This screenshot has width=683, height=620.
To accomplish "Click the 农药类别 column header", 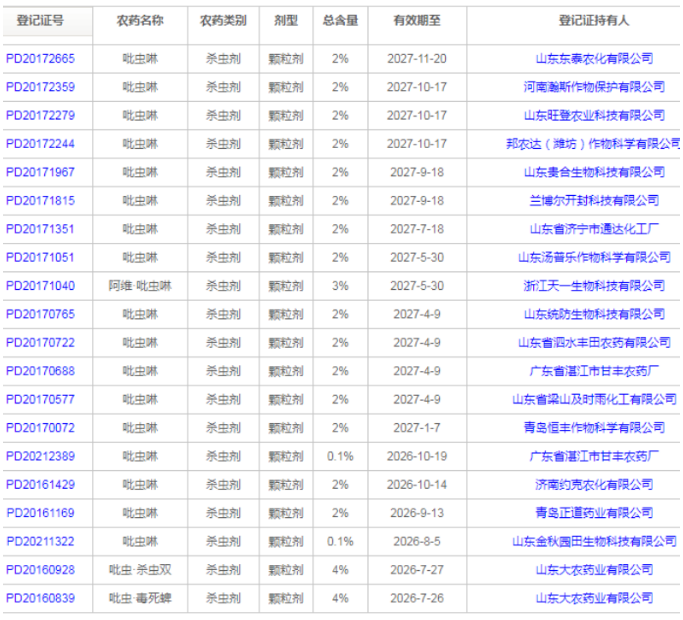I will (x=223, y=20).
